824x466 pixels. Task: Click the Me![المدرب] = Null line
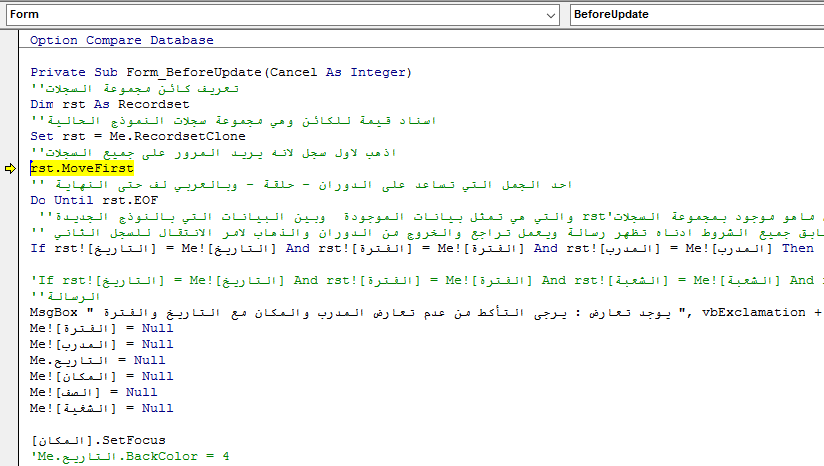88,344
